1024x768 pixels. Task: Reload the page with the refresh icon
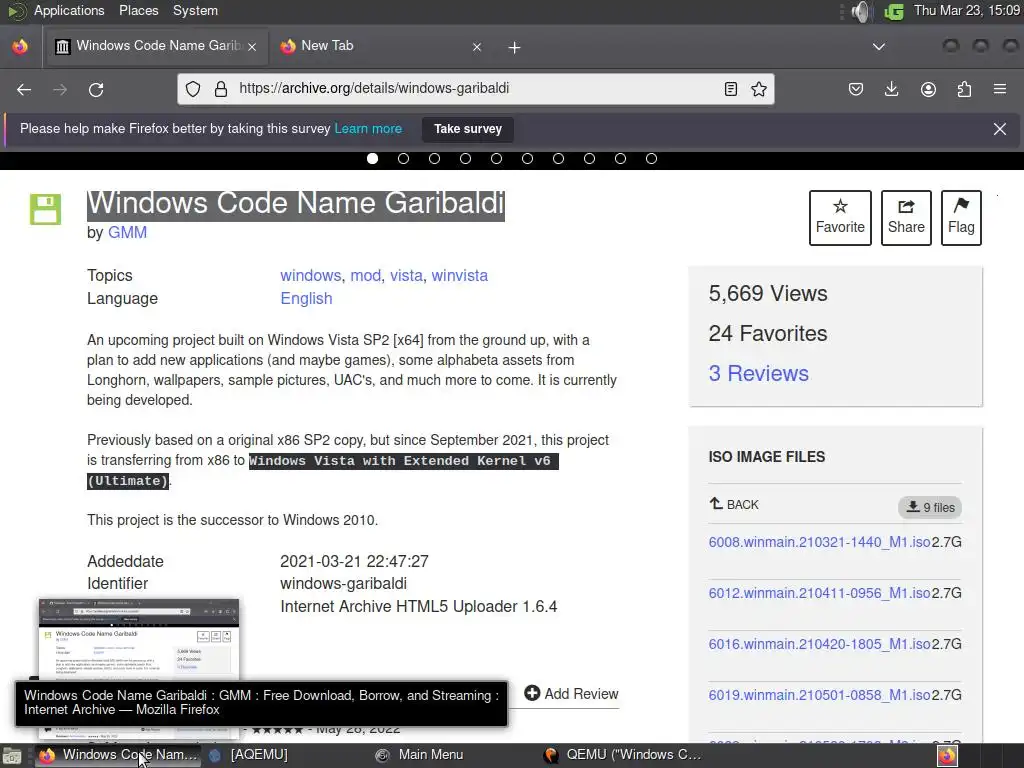pyautogui.click(x=96, y=89)
